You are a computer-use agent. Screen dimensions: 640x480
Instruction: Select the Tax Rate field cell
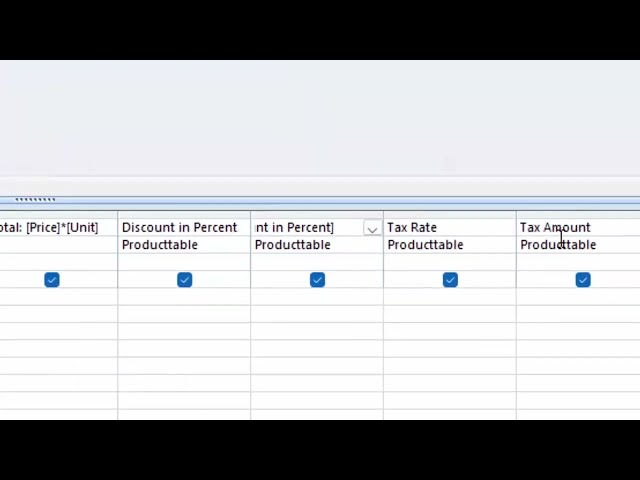click(450, 227)
